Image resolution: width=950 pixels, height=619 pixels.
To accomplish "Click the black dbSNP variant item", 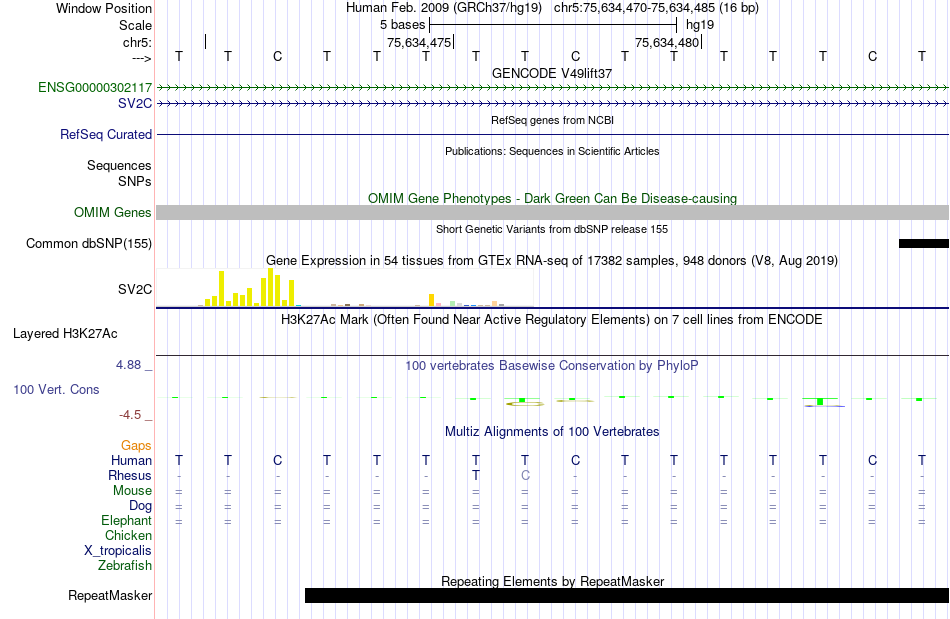I will tap(923, 243).
